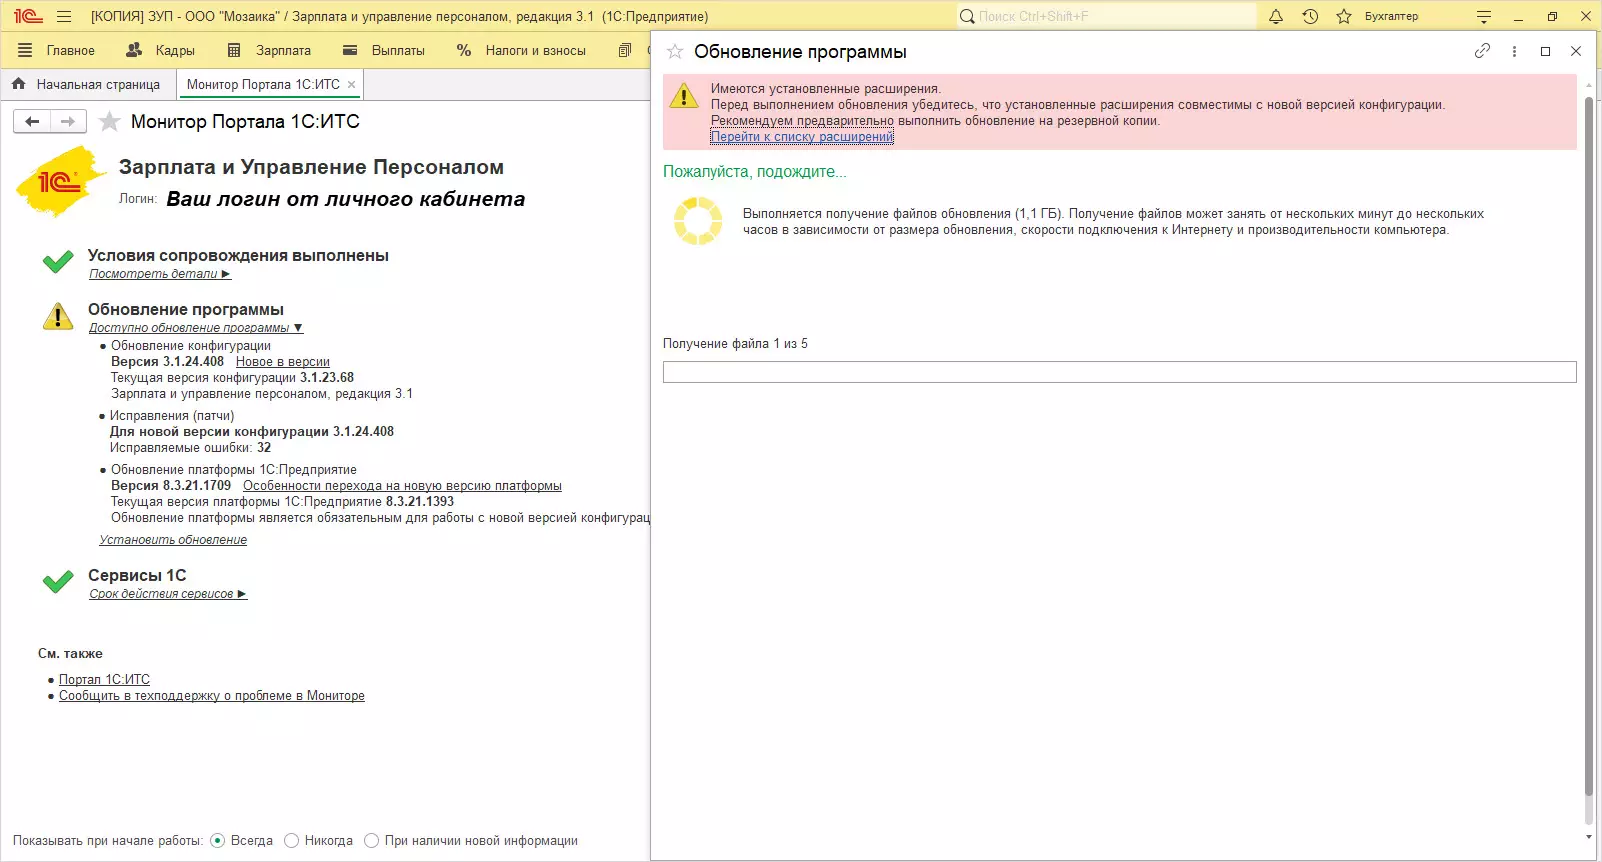Expand Срок действия сервисов disclosure
Screen dimensions: 1602x862
168,594
